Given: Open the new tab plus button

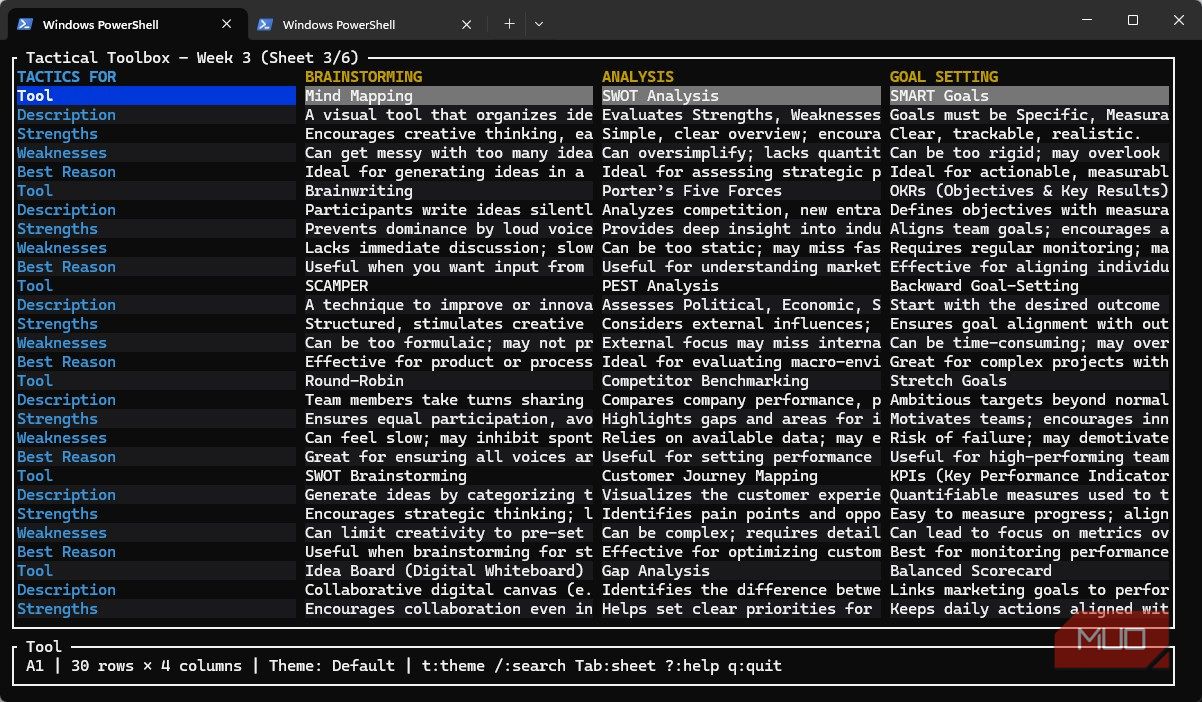Looking at the screenshot, I should [509, 24].
